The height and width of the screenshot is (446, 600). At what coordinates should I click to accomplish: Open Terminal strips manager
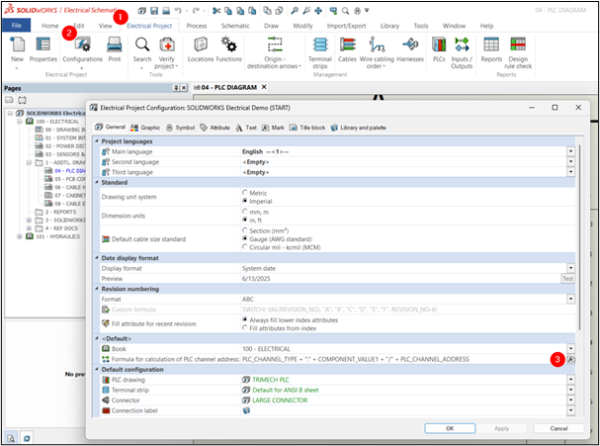[x=320, y=44]
